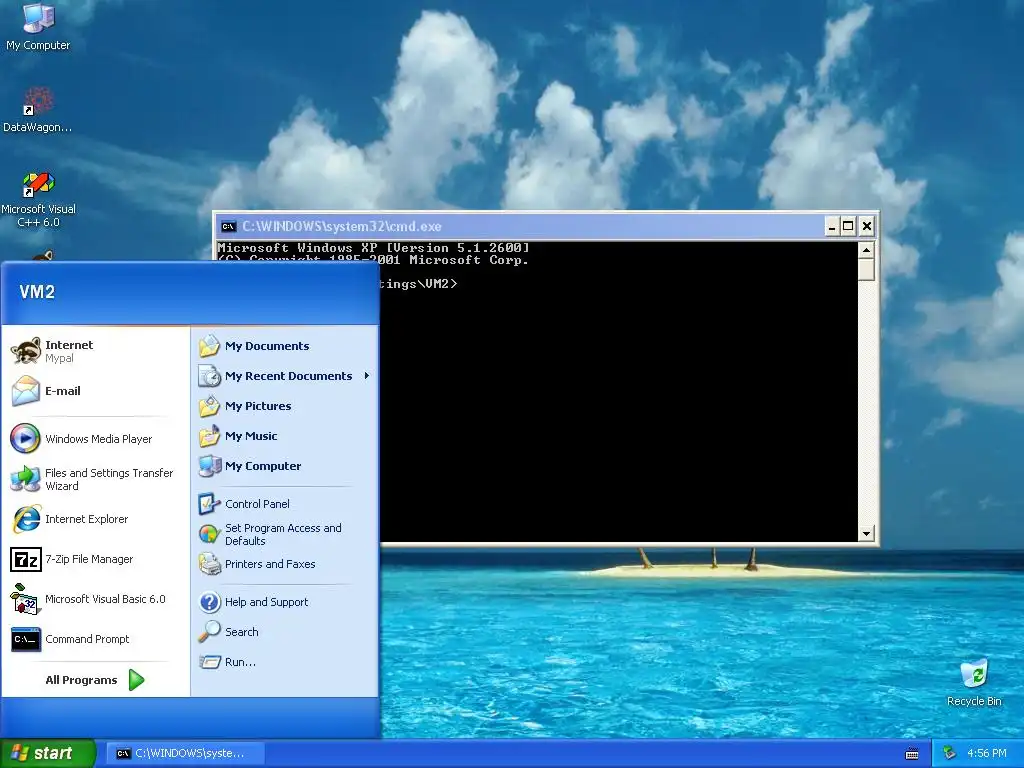Open Printers and Faxes
The image size is (1024, 768).
284,564
